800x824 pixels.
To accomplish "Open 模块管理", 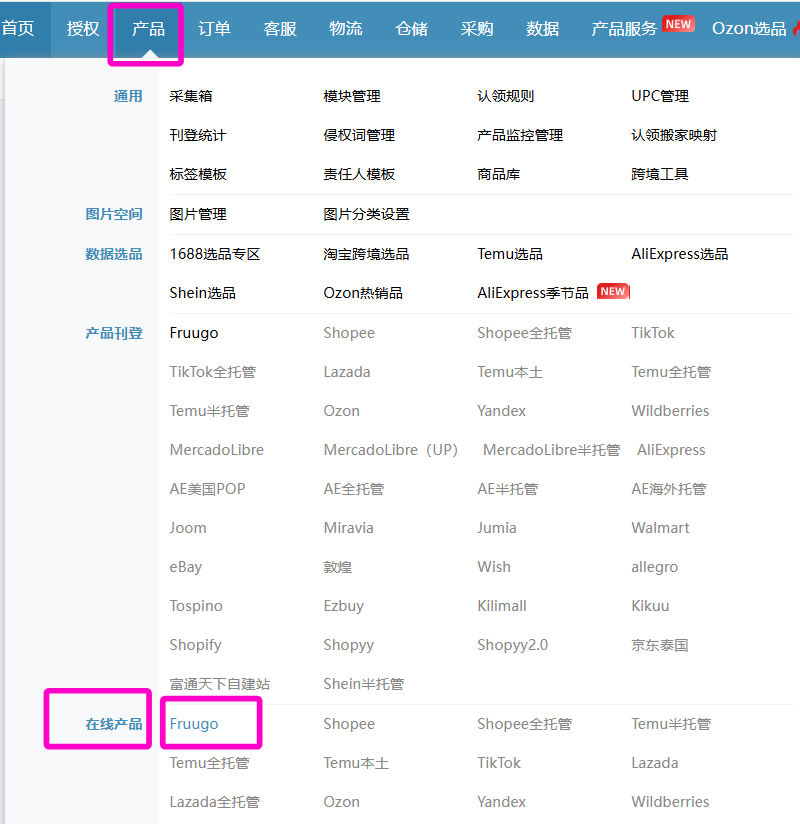I will point(352,96).
